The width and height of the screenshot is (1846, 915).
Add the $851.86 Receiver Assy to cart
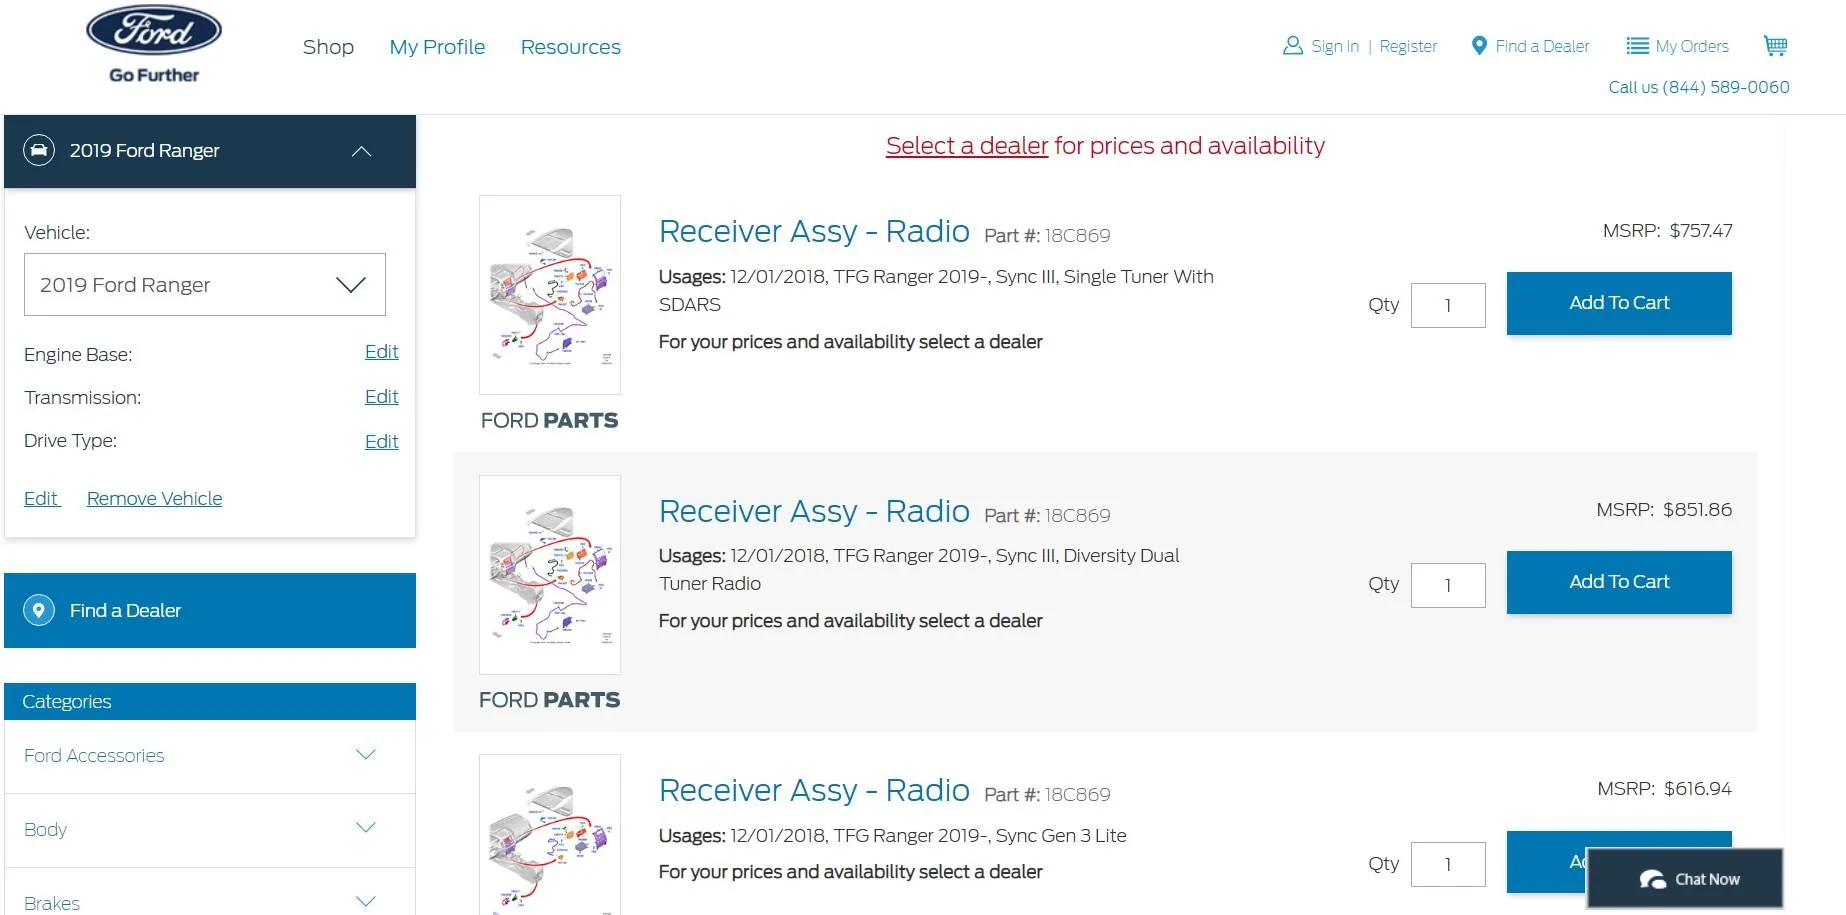[x=1619, y=582]
